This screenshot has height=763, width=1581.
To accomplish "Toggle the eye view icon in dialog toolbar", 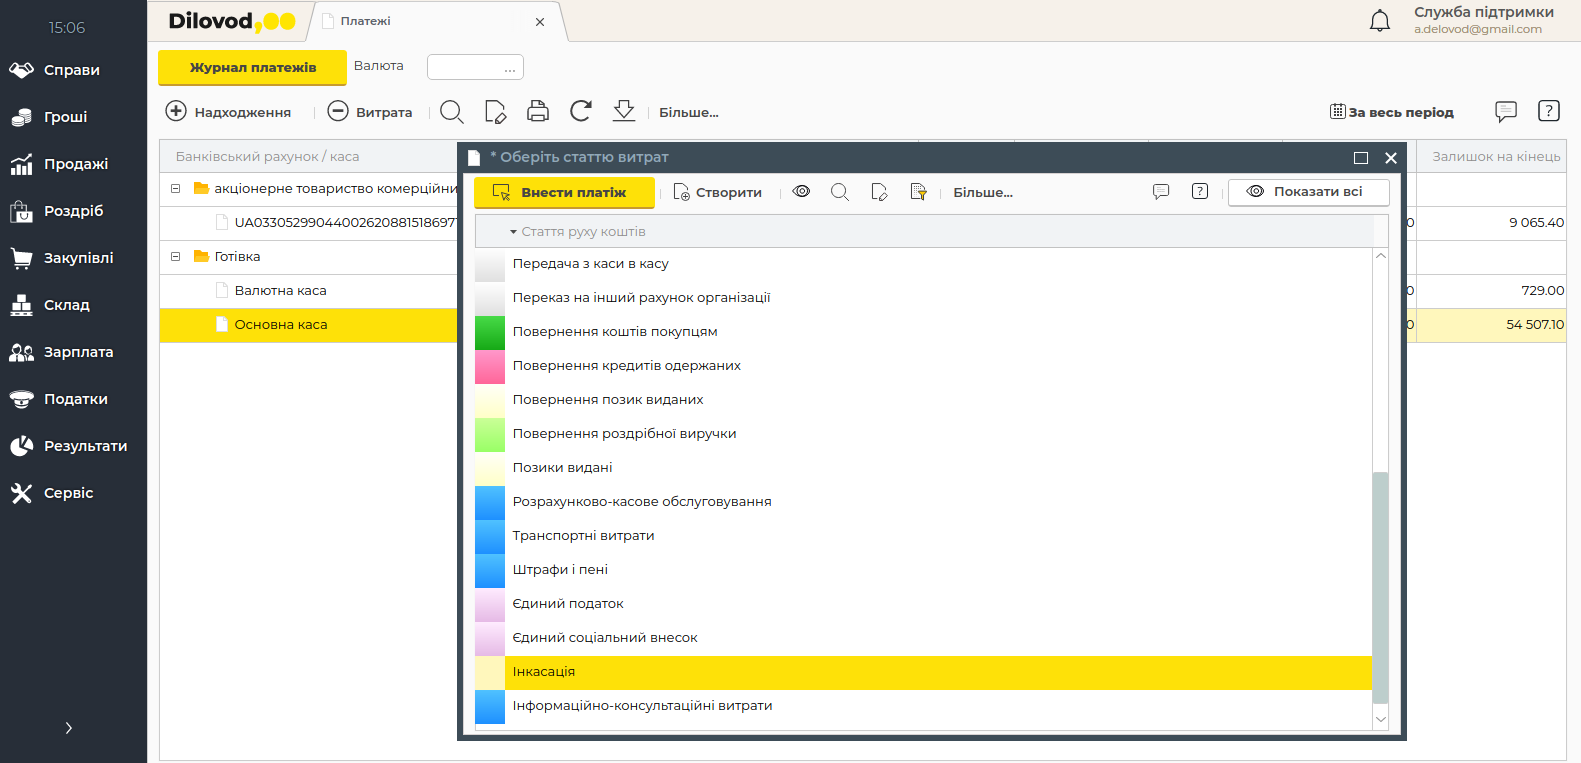I will [801, 192].
